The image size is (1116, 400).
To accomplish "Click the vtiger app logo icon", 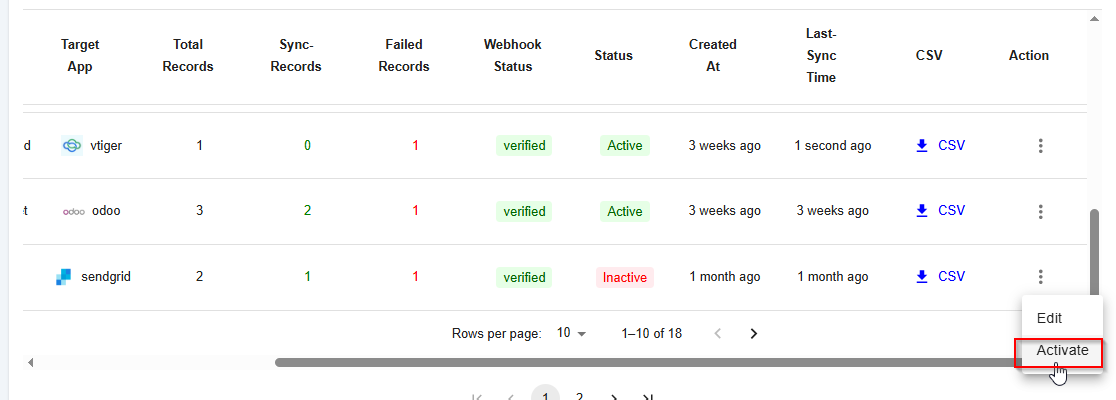I will coord(72,146).
